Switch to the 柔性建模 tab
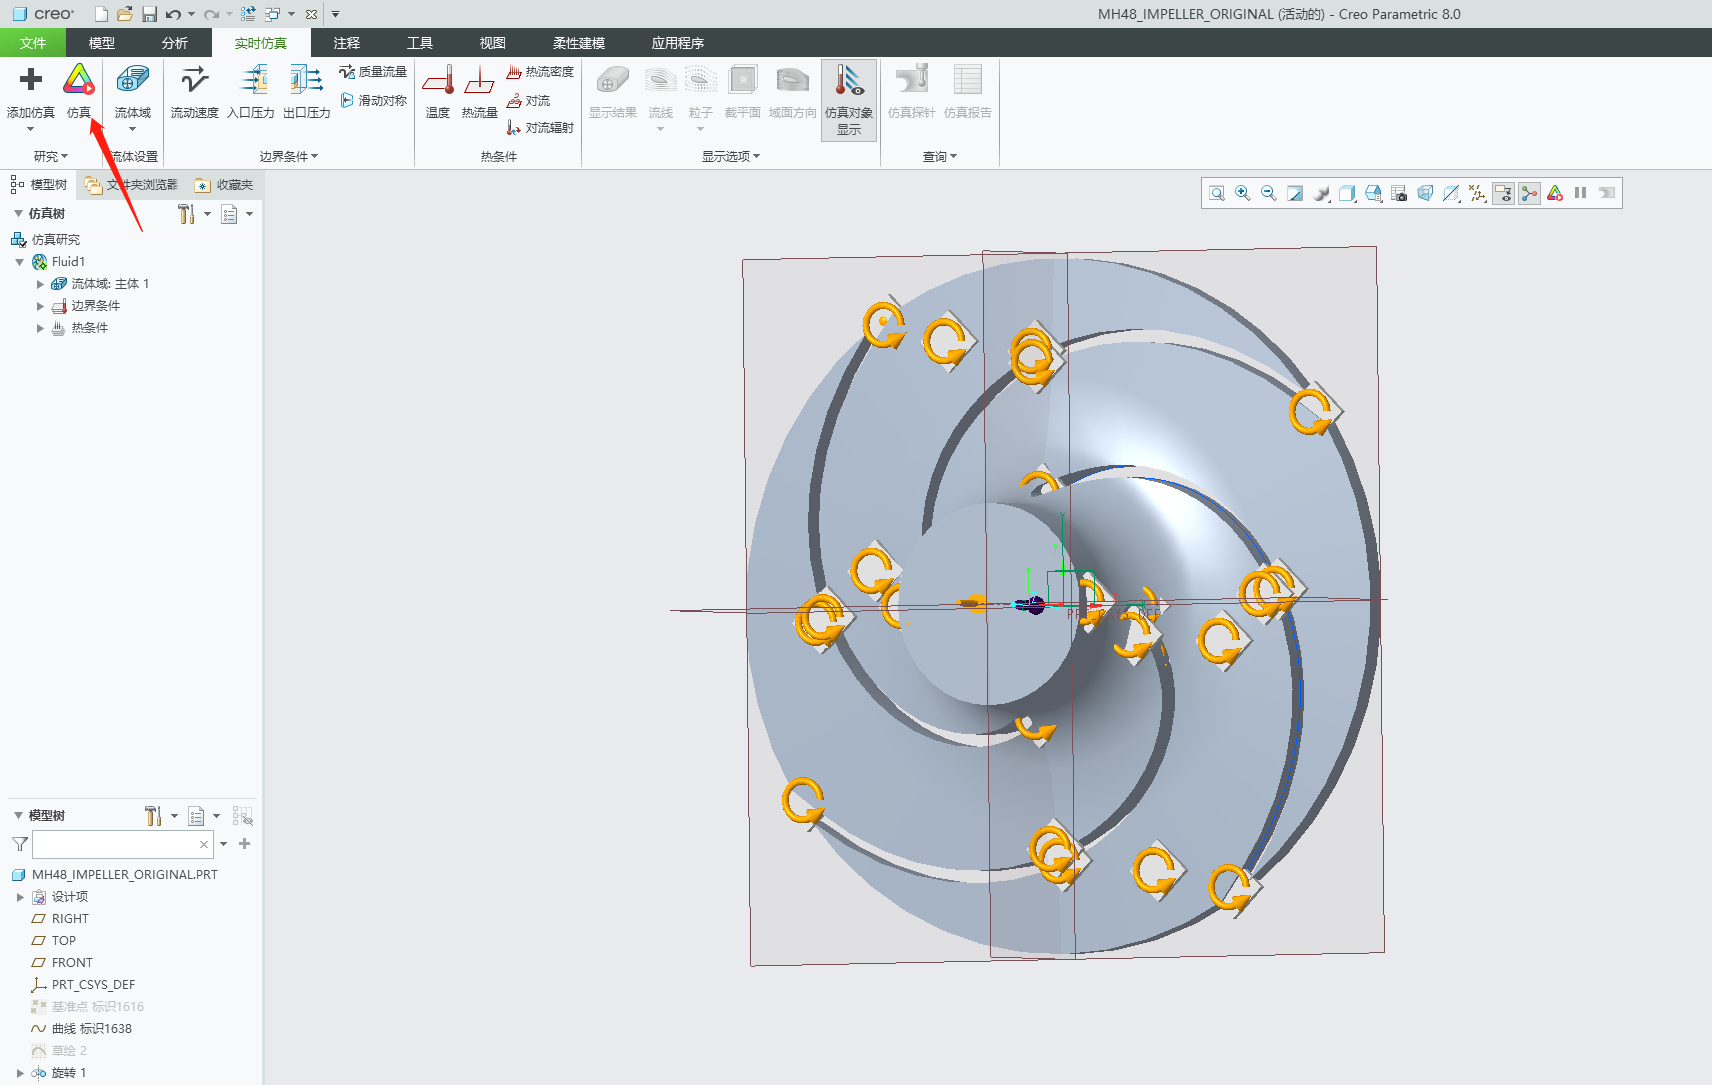This screenshot has height=1085, width=1712. point(578,43)
